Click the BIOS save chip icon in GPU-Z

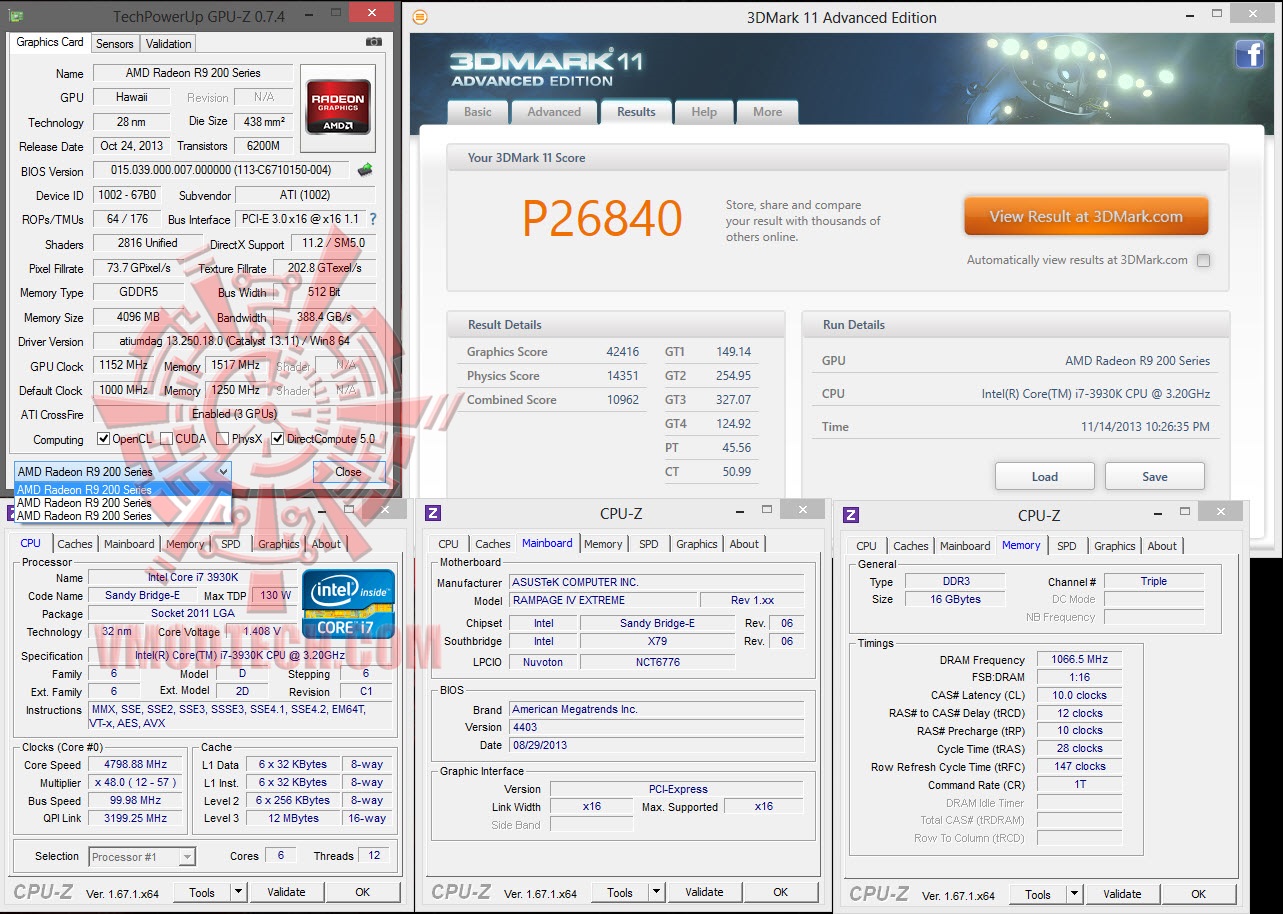[365, 170]
